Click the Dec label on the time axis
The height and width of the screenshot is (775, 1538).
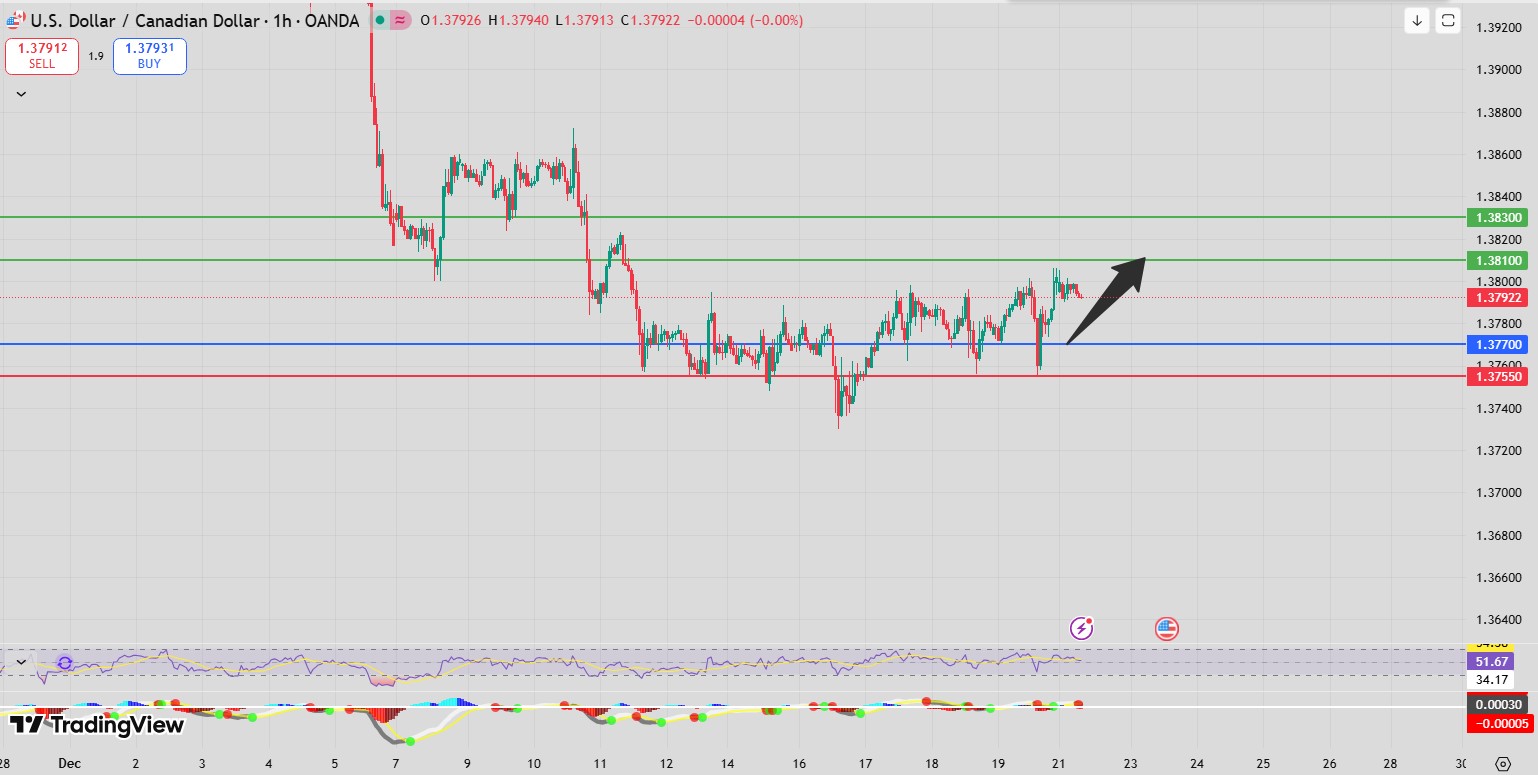coord(69,762)
